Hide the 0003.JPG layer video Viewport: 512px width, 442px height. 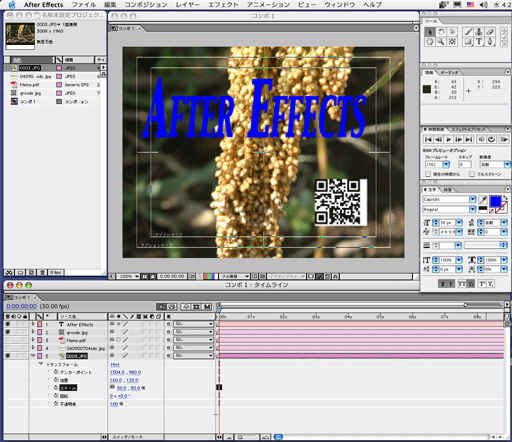pos(8,356)
